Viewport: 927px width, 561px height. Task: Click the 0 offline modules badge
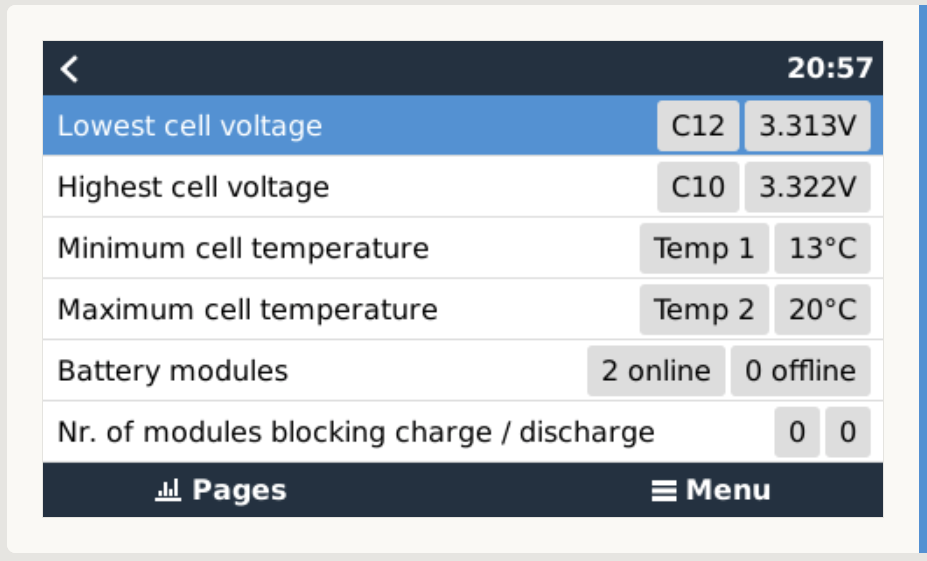click(800, 371)
